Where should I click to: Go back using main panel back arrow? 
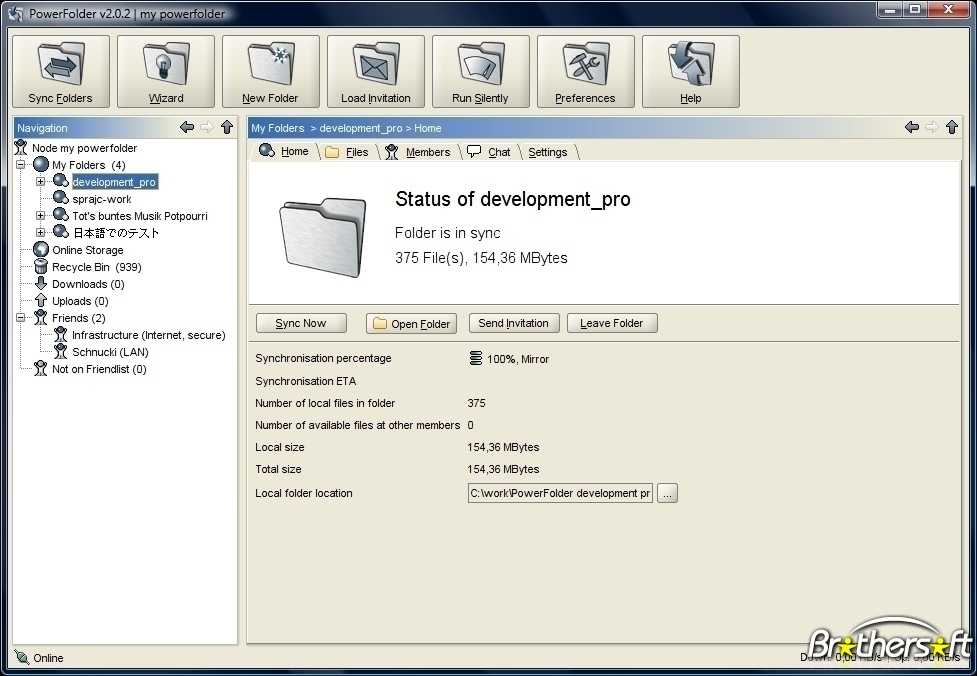[x=912, y=128]
